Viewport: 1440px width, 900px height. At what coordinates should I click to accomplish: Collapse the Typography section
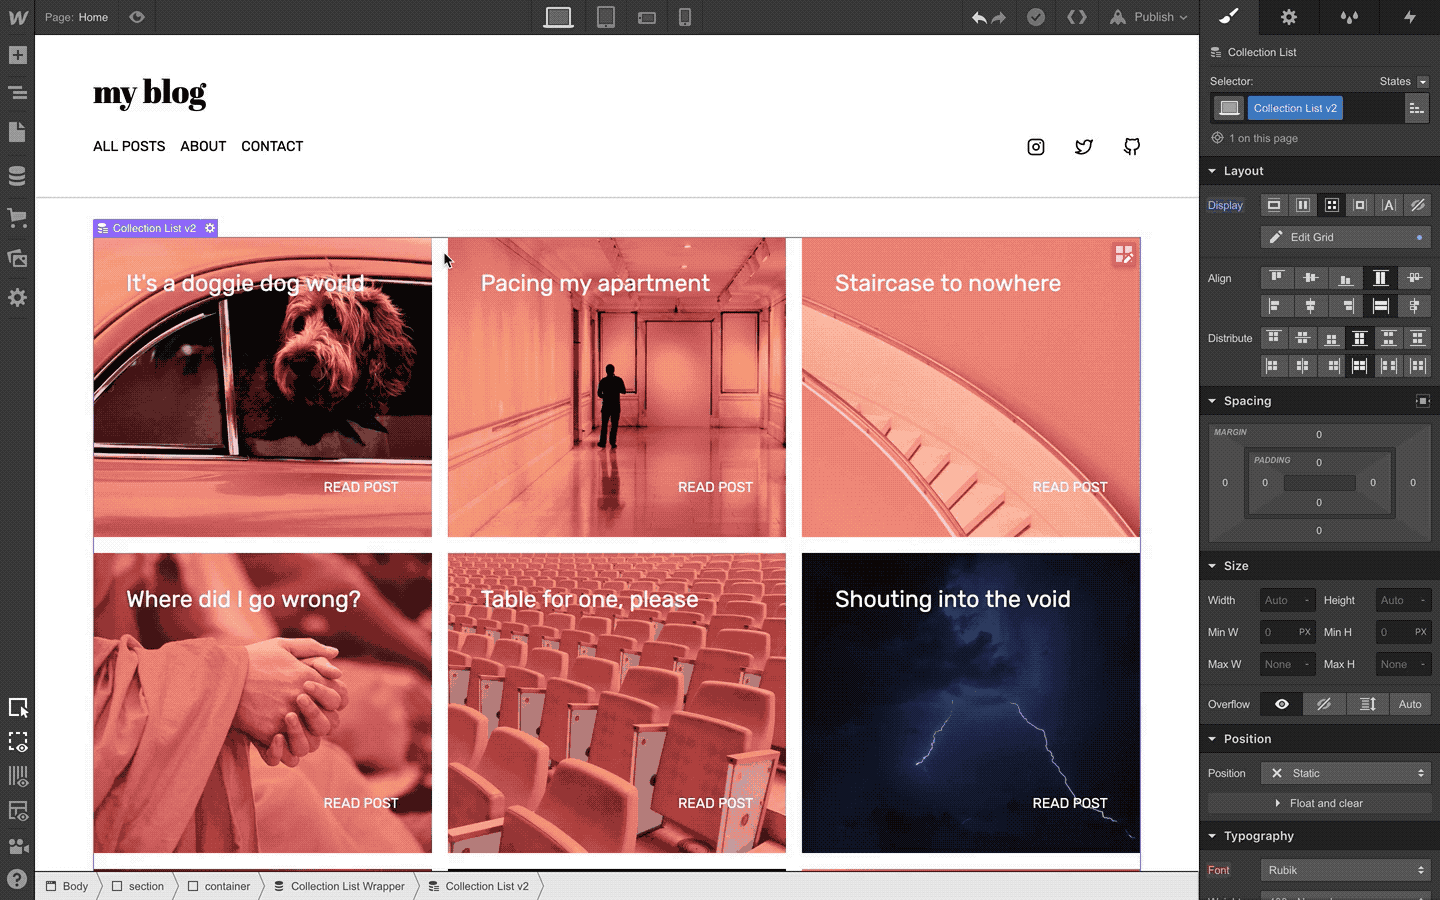point(1251,836)
